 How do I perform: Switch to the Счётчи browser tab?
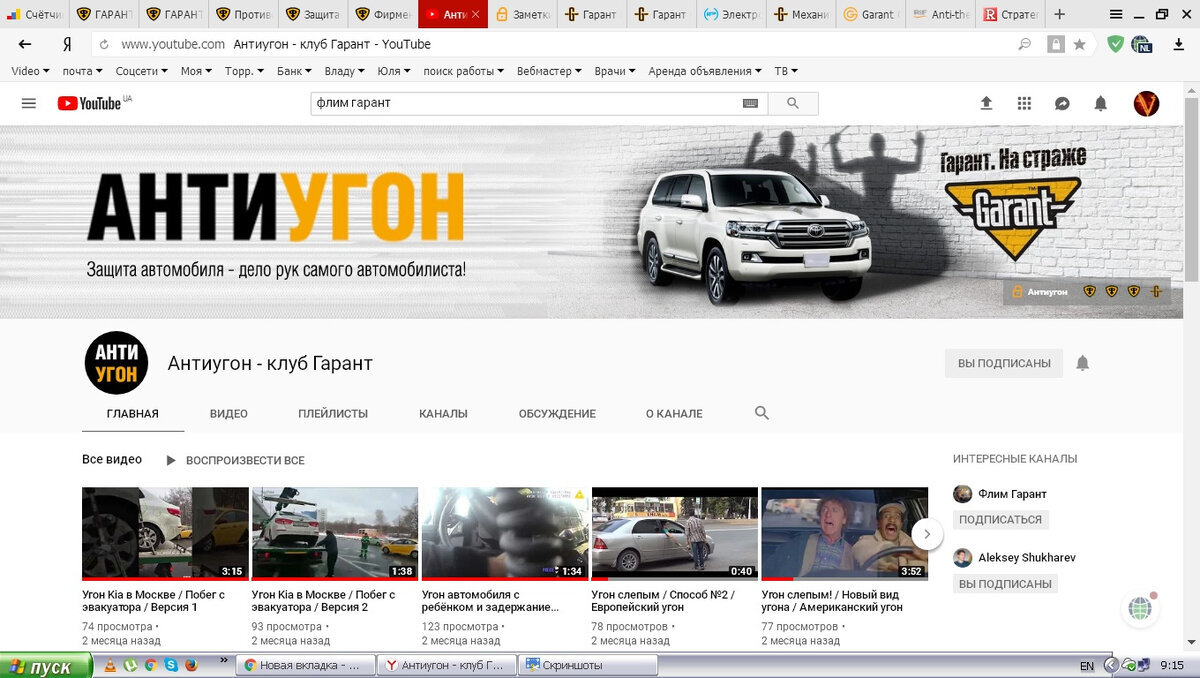tap(34, 14)
